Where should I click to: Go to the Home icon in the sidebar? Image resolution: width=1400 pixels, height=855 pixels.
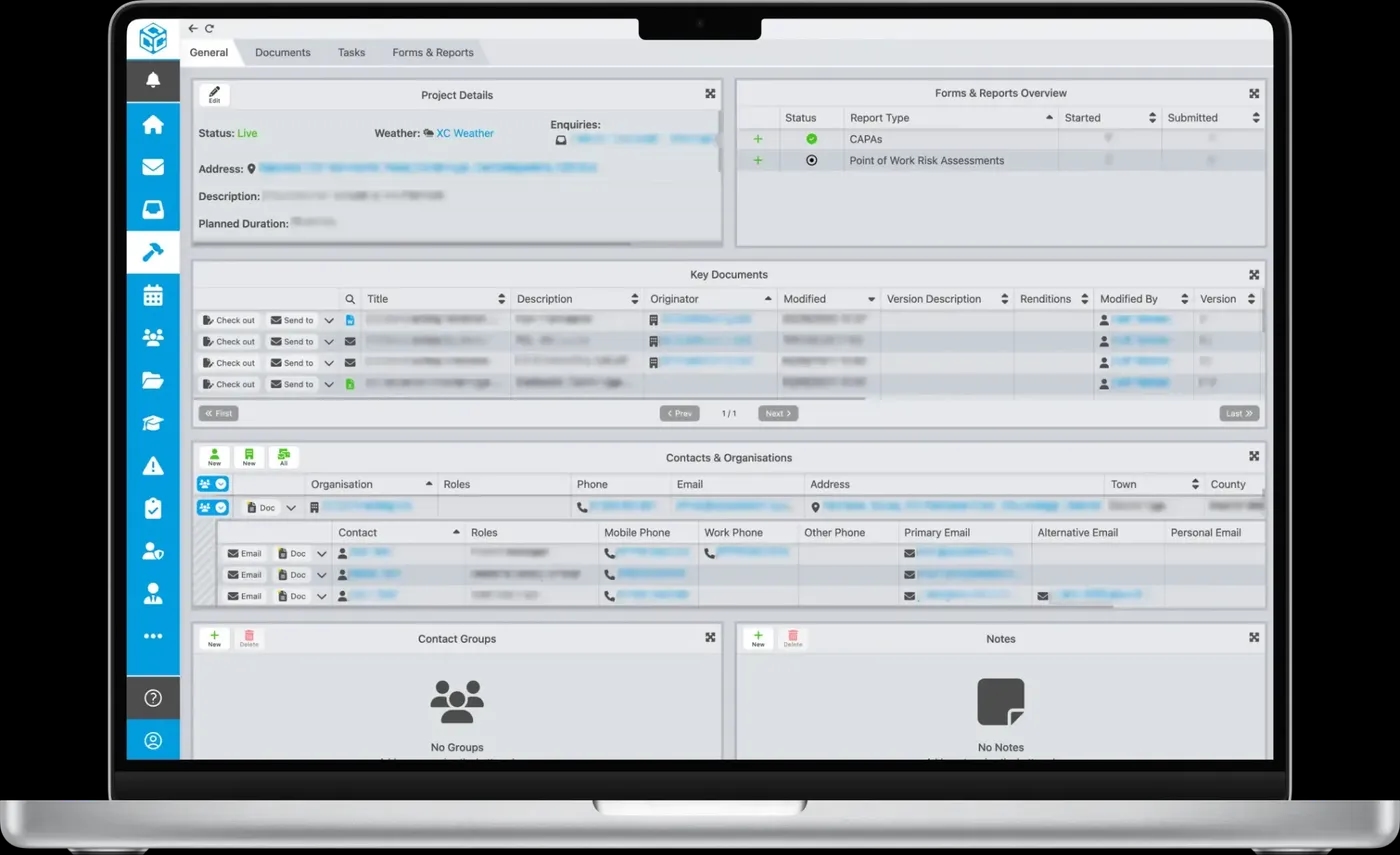tap(153, 125)
